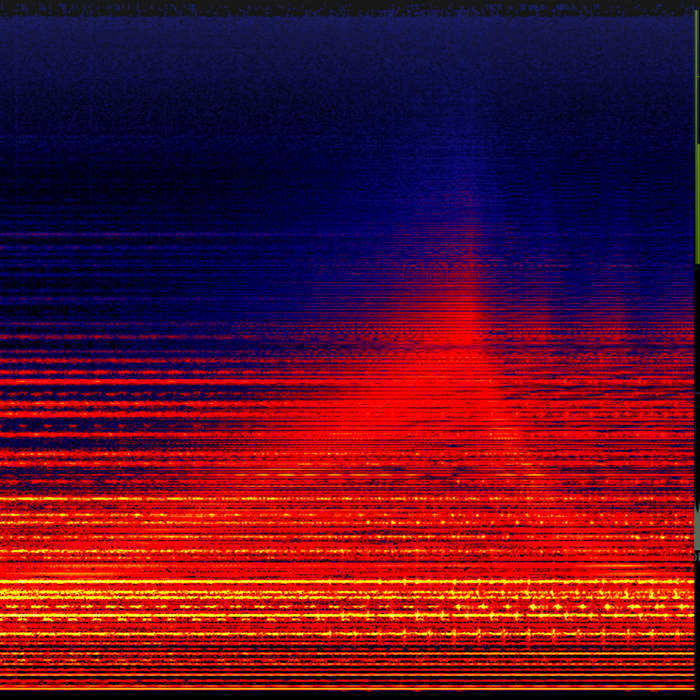Screen dimensions: 700x700
Task: Click the bright red vertical plume in spectrogram
Action: pyautogui.click(x=470, y=320)
